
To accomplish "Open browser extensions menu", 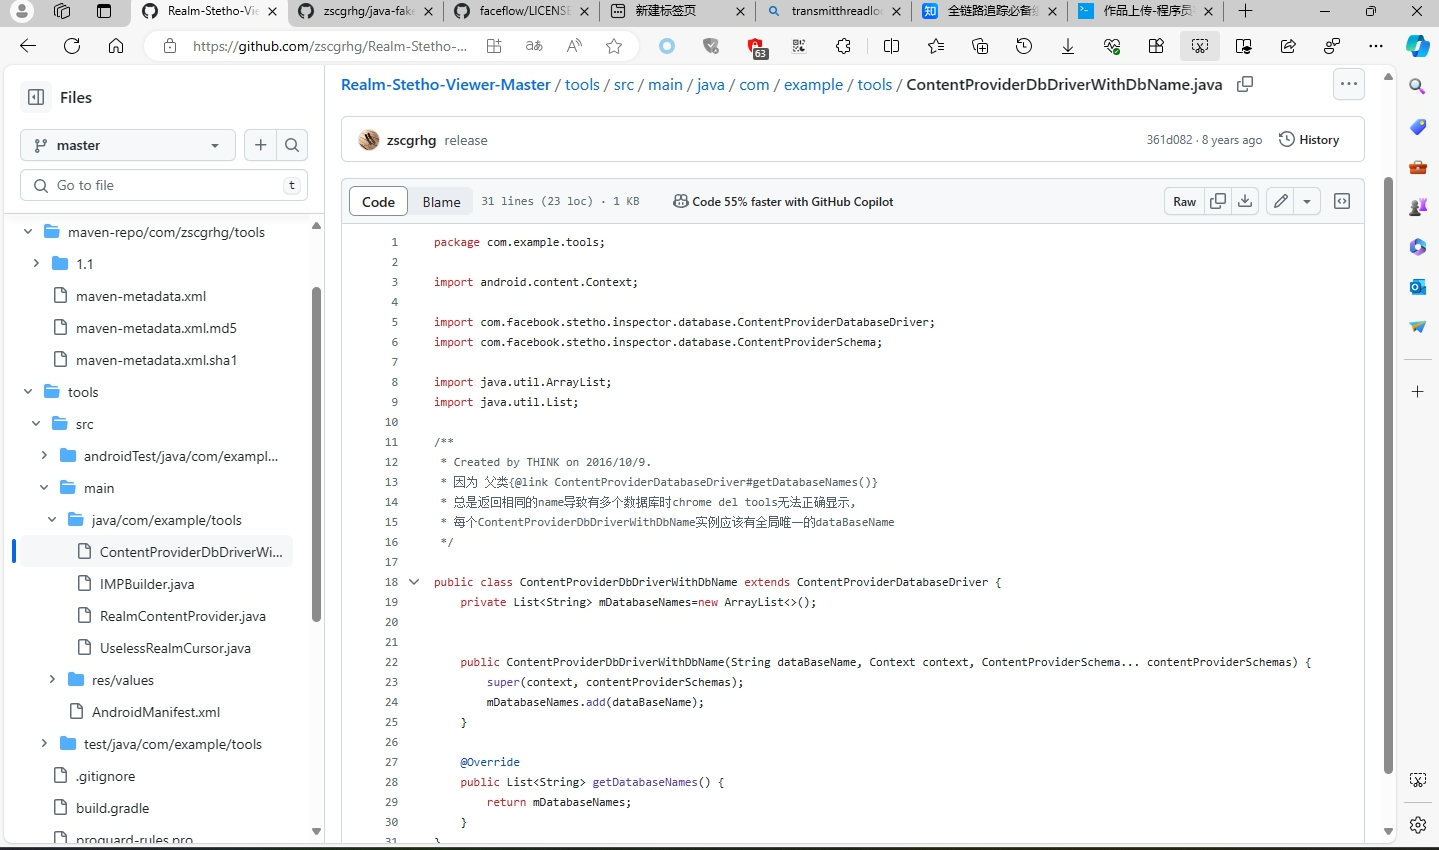I will click(844, 46).
